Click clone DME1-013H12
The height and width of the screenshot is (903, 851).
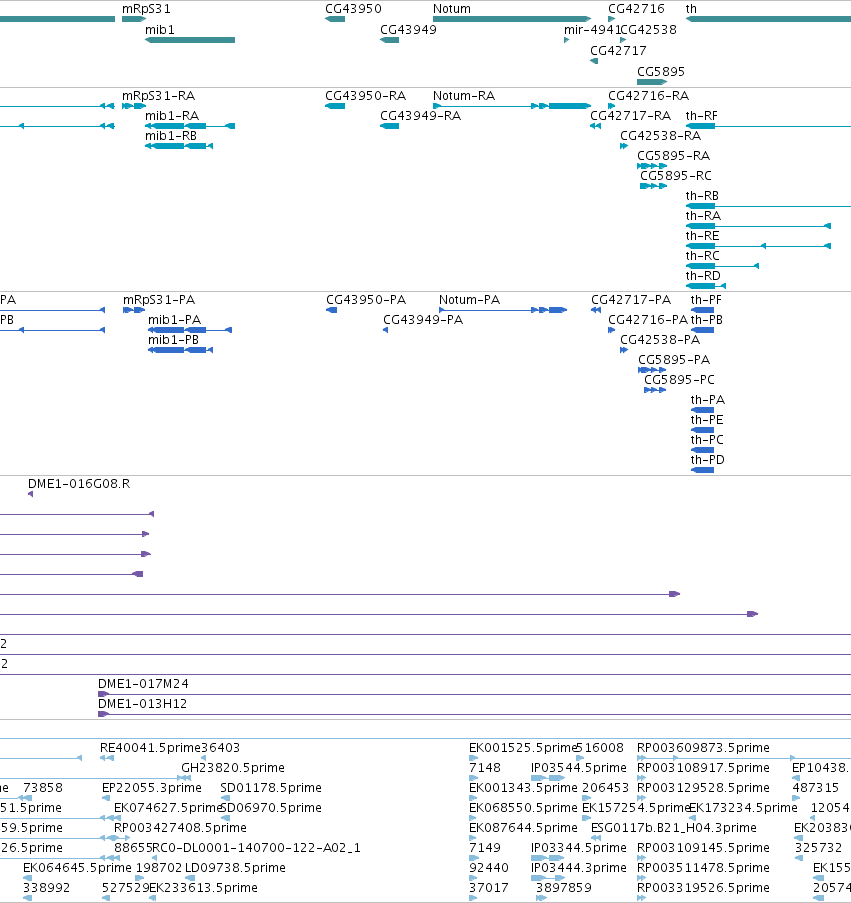tap(474, 714)
